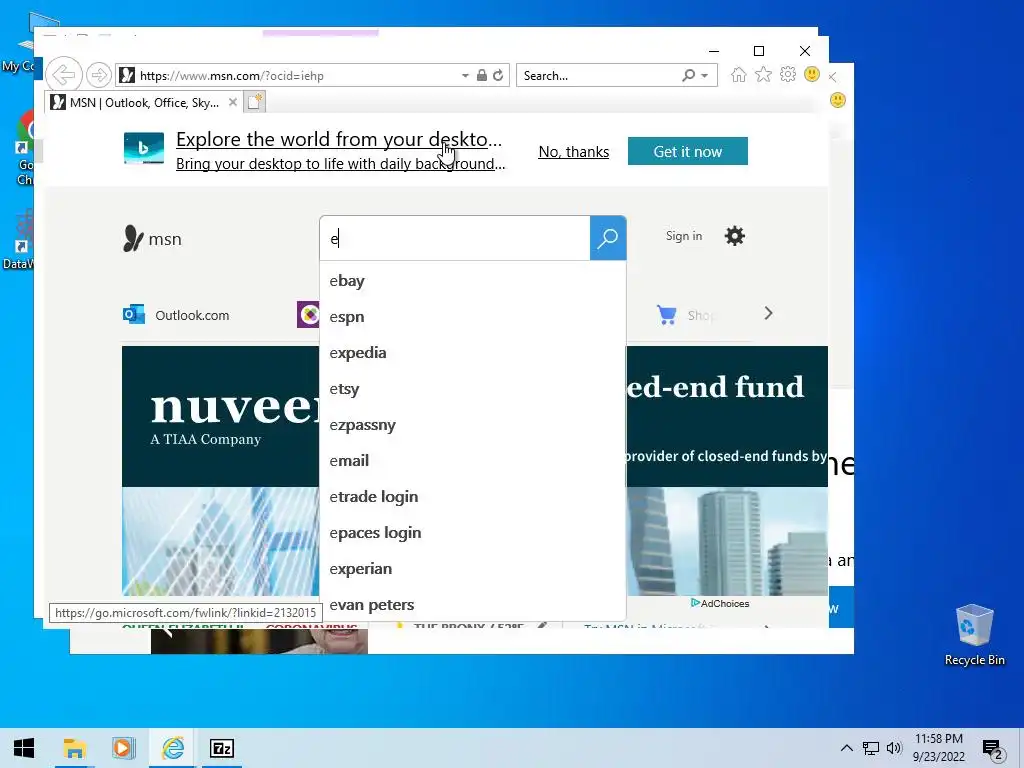Click inside the MSN search input field
The image size is (1024, 768).
coord(455,238)
